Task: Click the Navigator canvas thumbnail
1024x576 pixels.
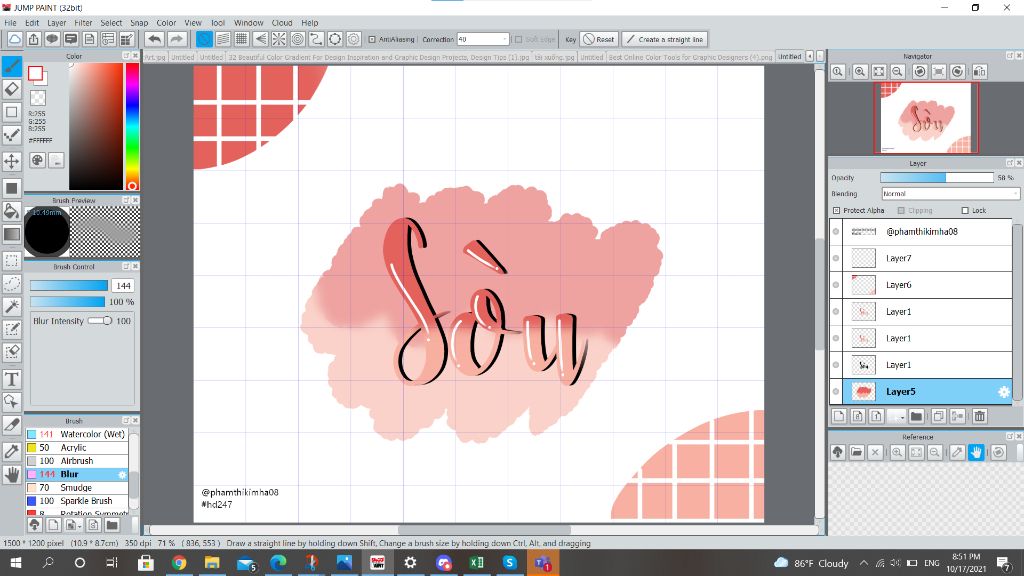Action: [x=926, y=118]
